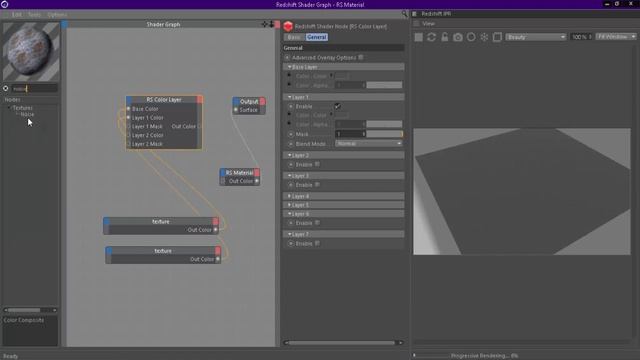Click the material preview sphere thumbnail
640x360 pixels.
coord(31,52)
